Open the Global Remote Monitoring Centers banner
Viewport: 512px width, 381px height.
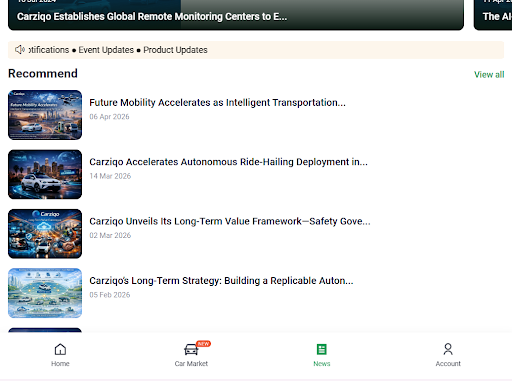click(236, 15)
